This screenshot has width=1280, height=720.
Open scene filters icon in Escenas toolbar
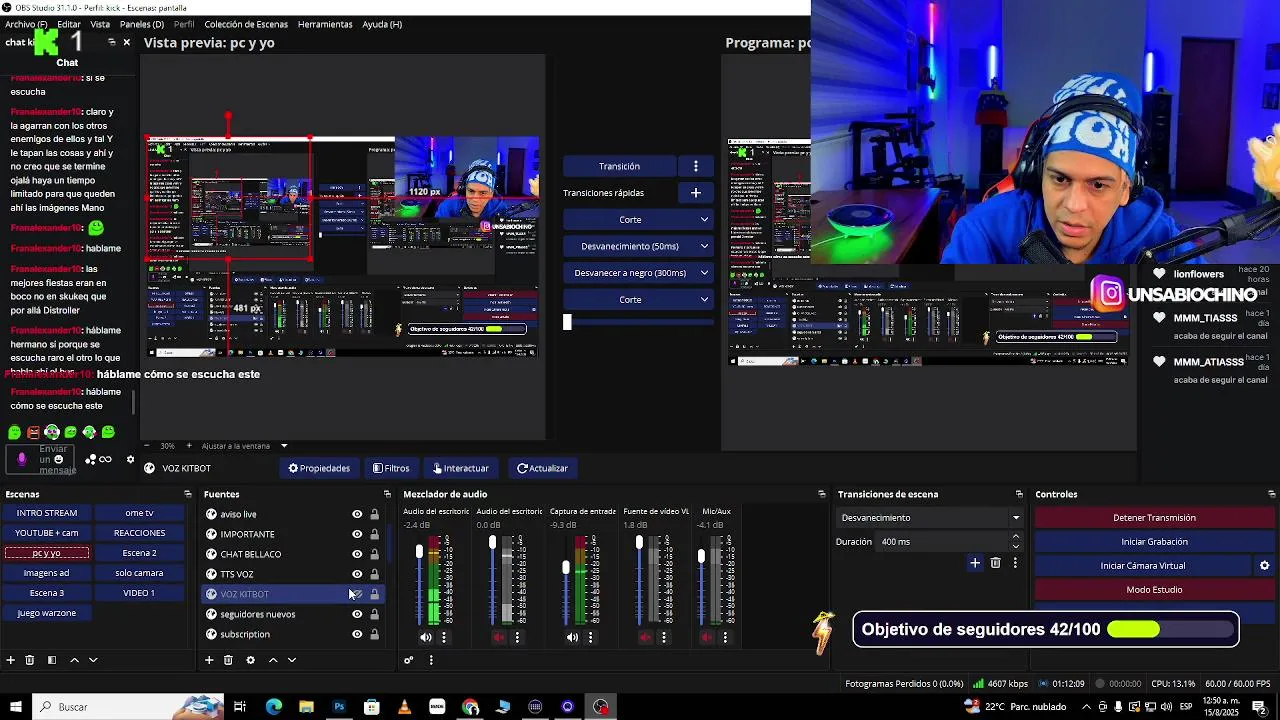click(x=51, y=660)
